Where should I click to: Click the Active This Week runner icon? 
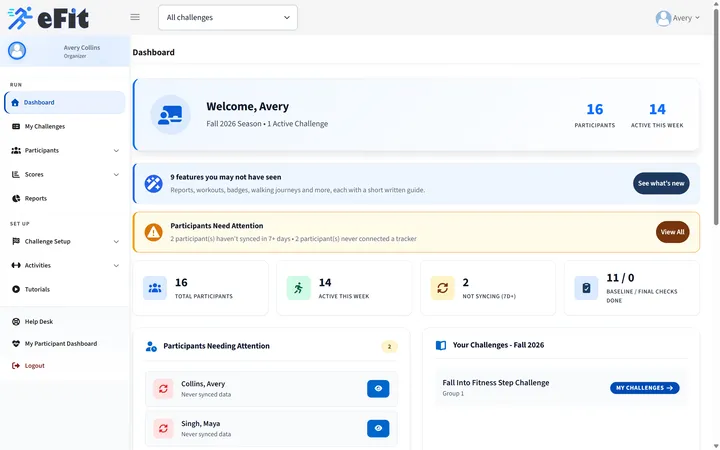click(x=298, y=288)
